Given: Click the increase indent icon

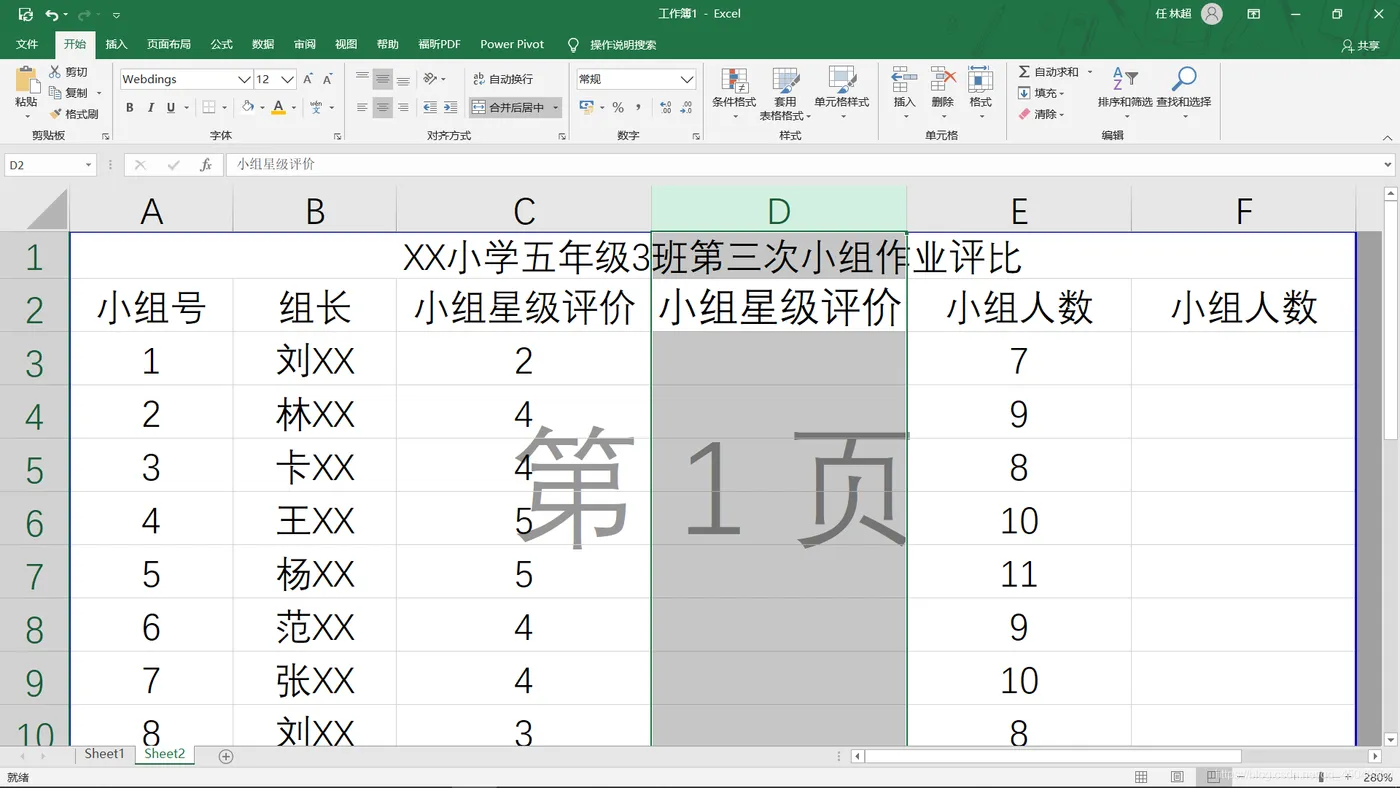Looking at the screenshot, I should click(451, 107).
